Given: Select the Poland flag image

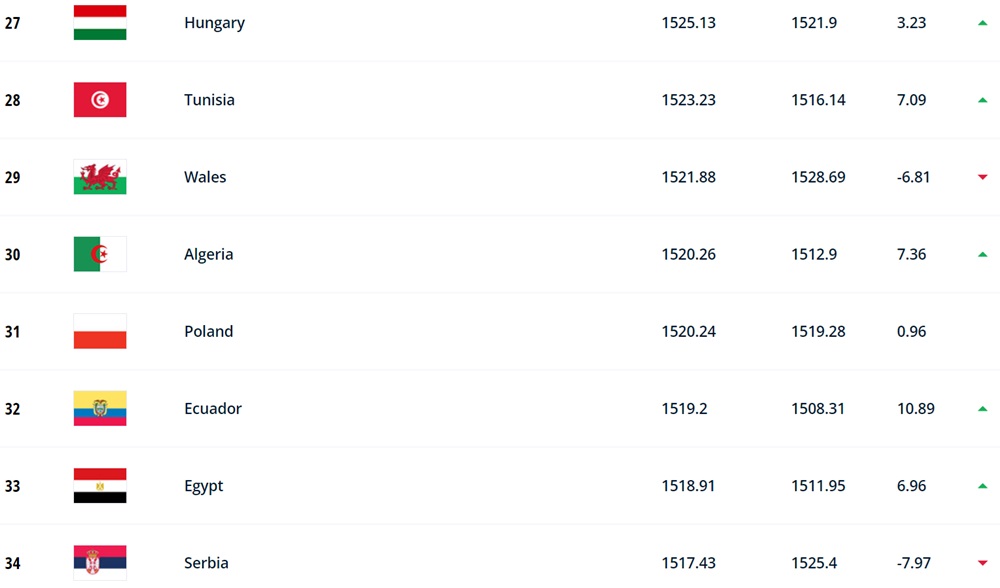Looking at the screenshot, I should [x=99, y=331].
